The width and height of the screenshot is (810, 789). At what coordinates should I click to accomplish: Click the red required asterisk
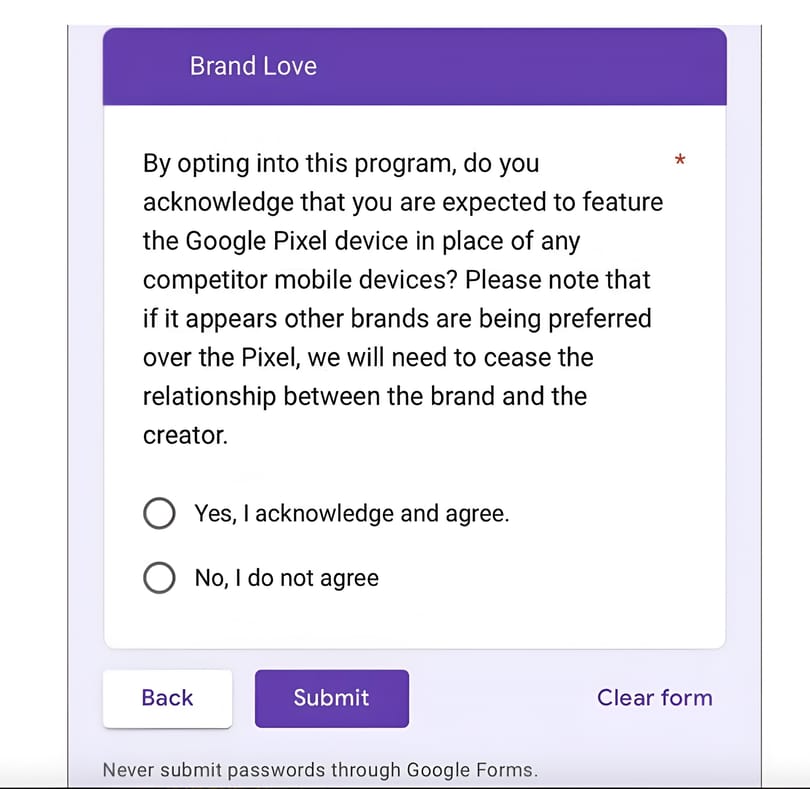pyautogui.click(x=680, y=160)
